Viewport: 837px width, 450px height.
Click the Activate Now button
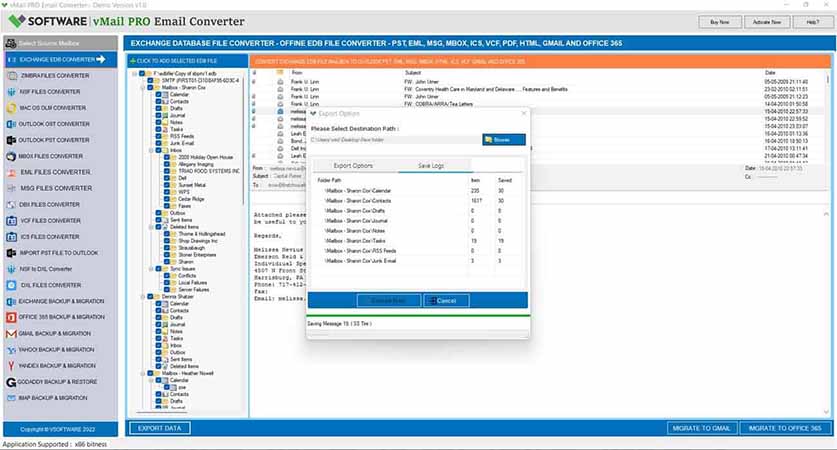click(x=767, y=22)
